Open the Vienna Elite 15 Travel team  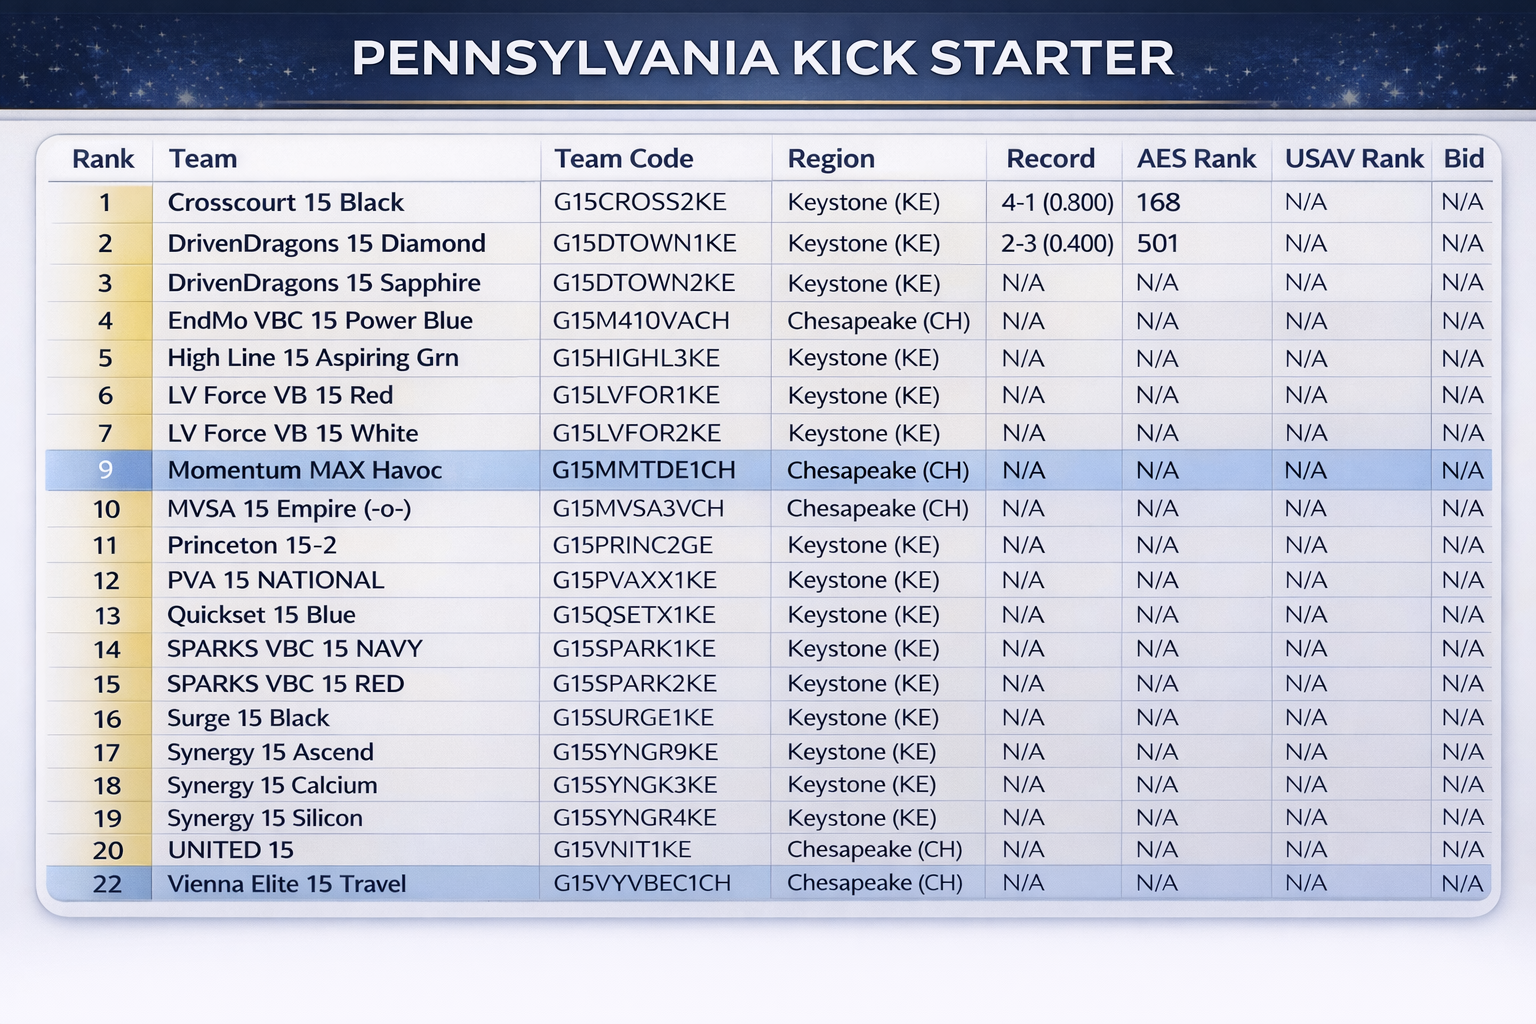[287, 884]
